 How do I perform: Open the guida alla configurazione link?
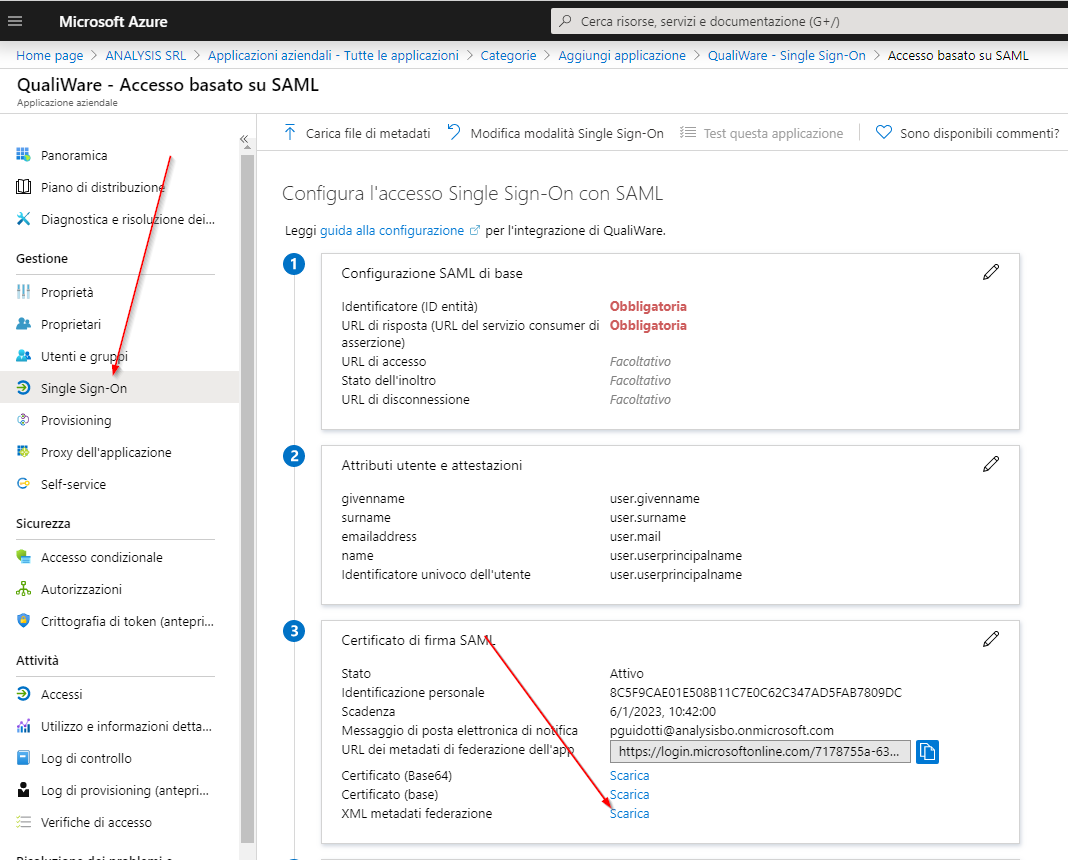pyautogui.click(x=392, y=230)
